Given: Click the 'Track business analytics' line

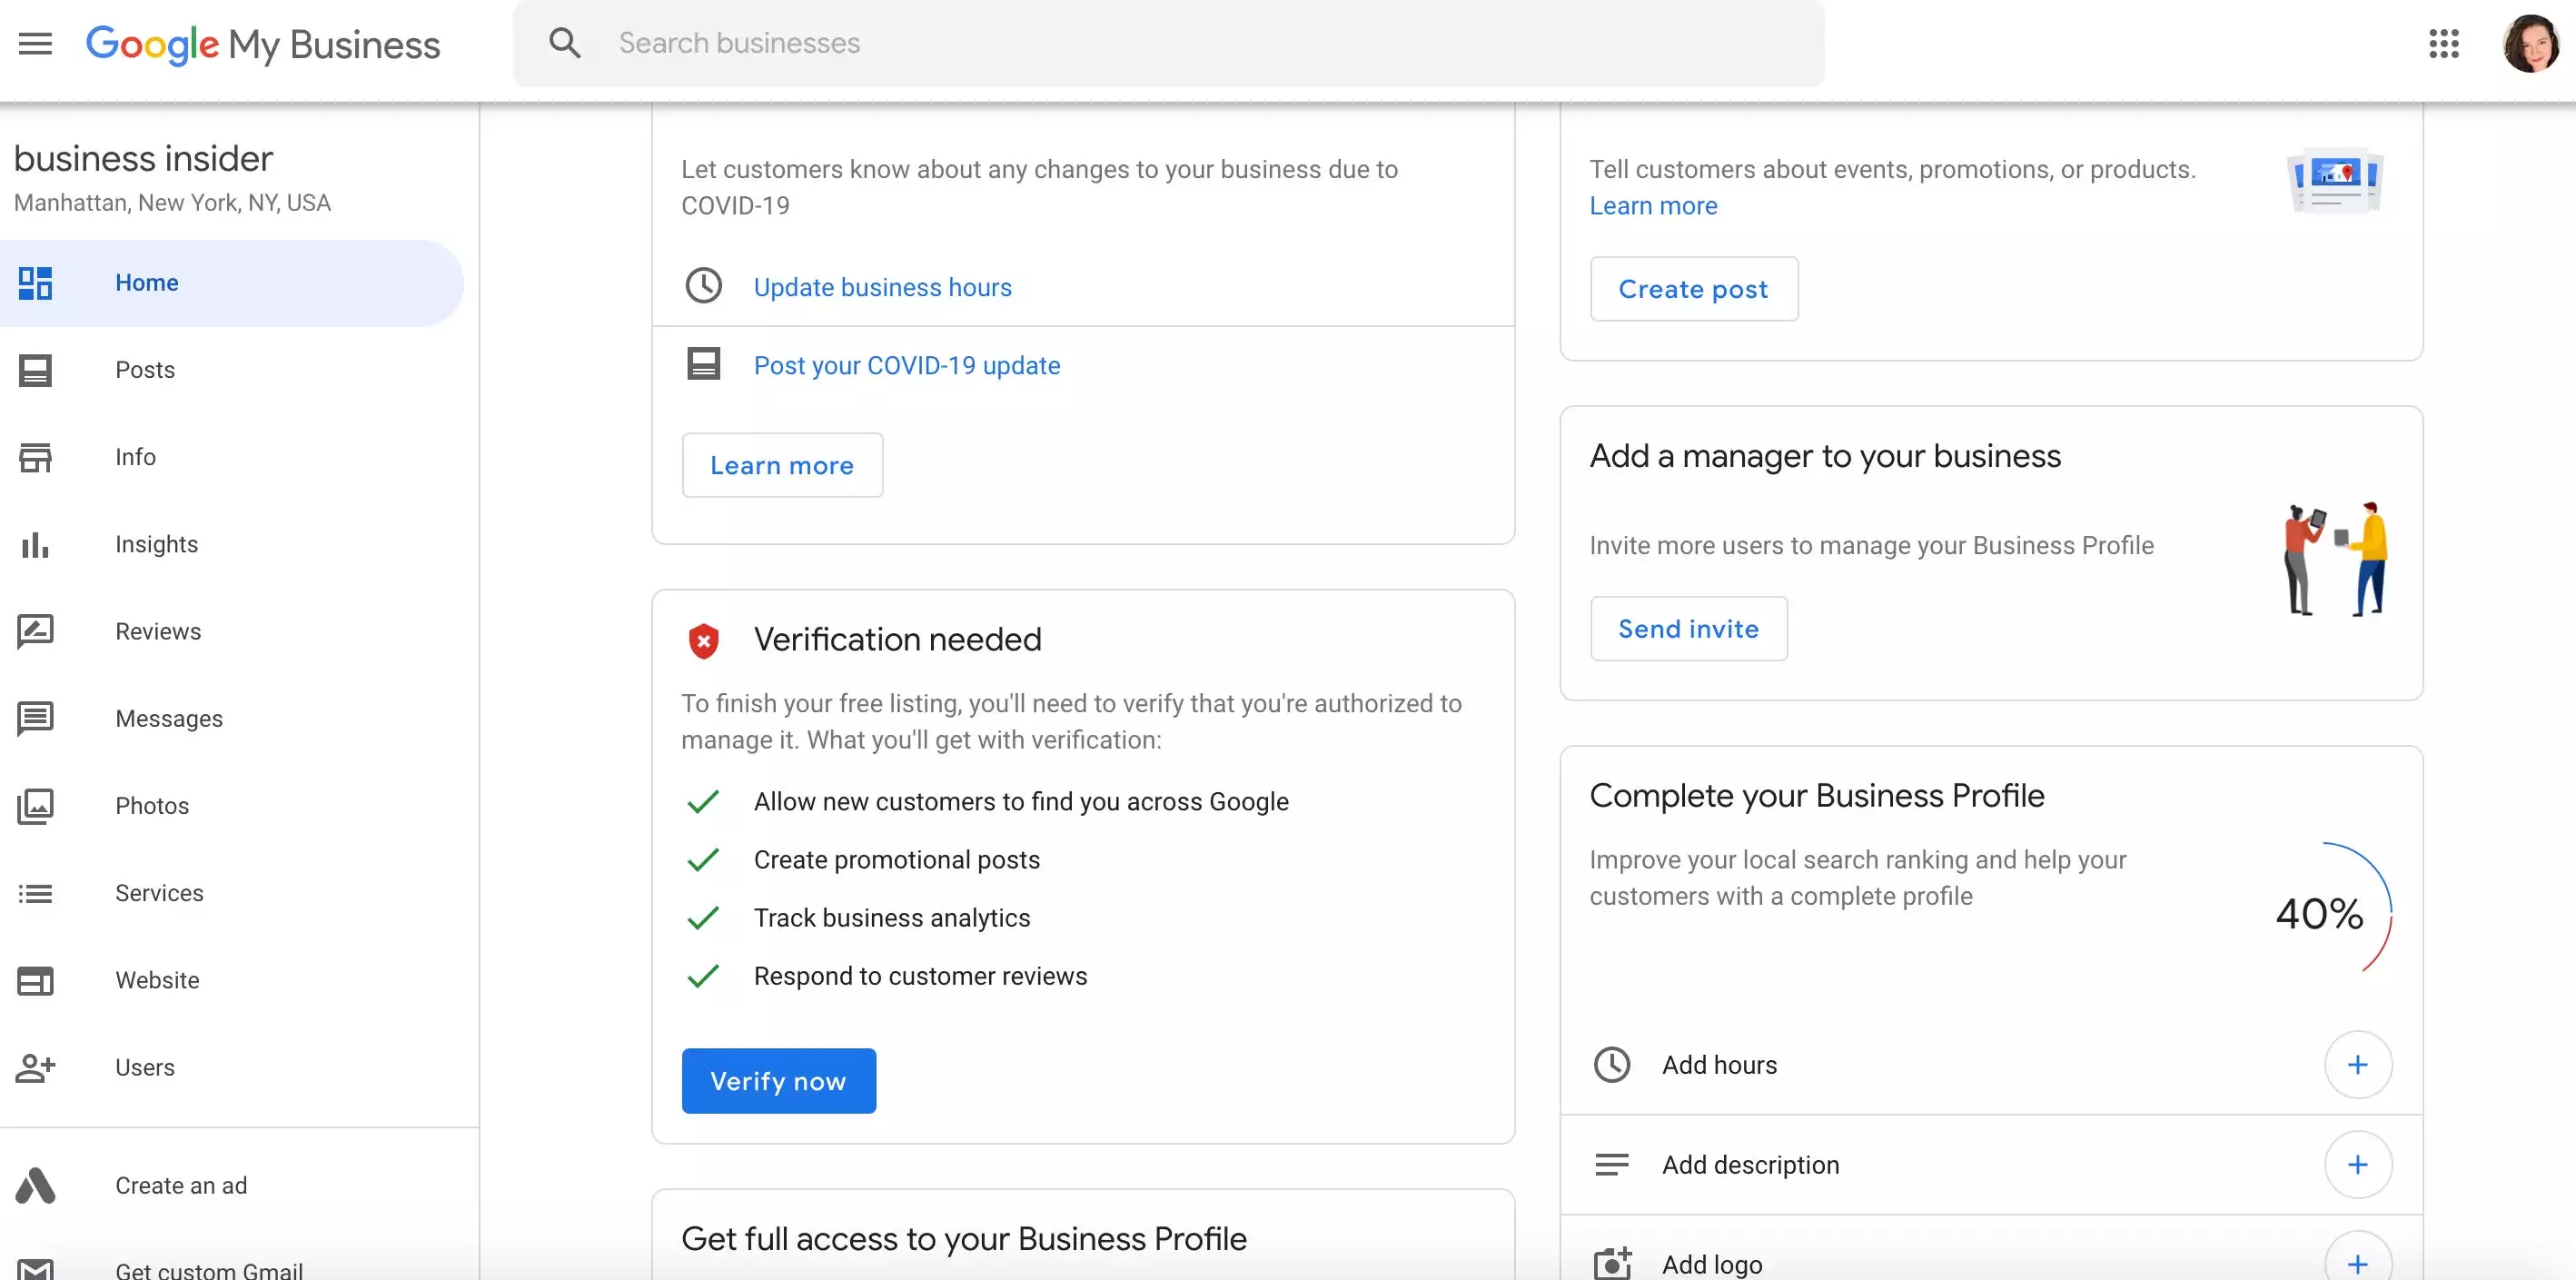Looking at the screenshot, I should click(x=892, y=918).
